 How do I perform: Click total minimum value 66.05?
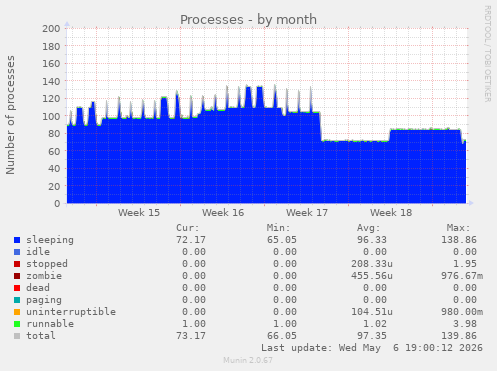282,336
